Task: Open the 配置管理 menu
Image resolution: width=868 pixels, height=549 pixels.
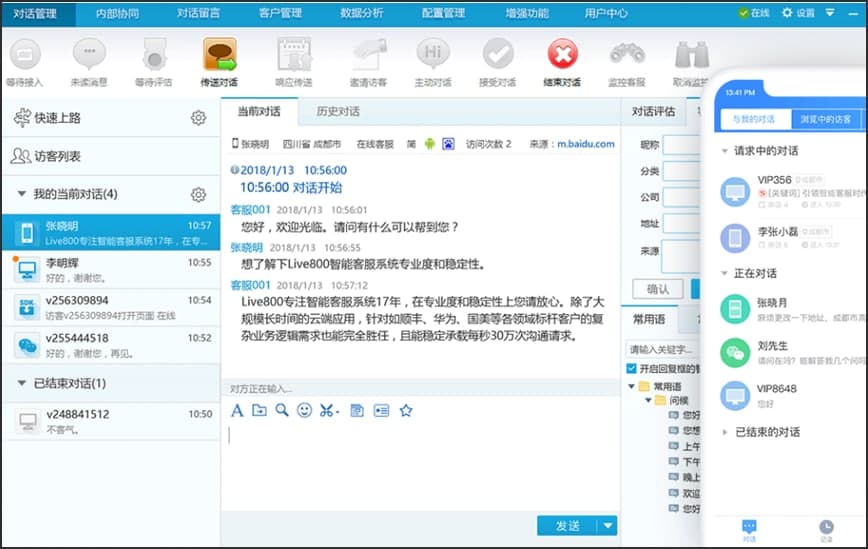Action: (x=443, y=13)
